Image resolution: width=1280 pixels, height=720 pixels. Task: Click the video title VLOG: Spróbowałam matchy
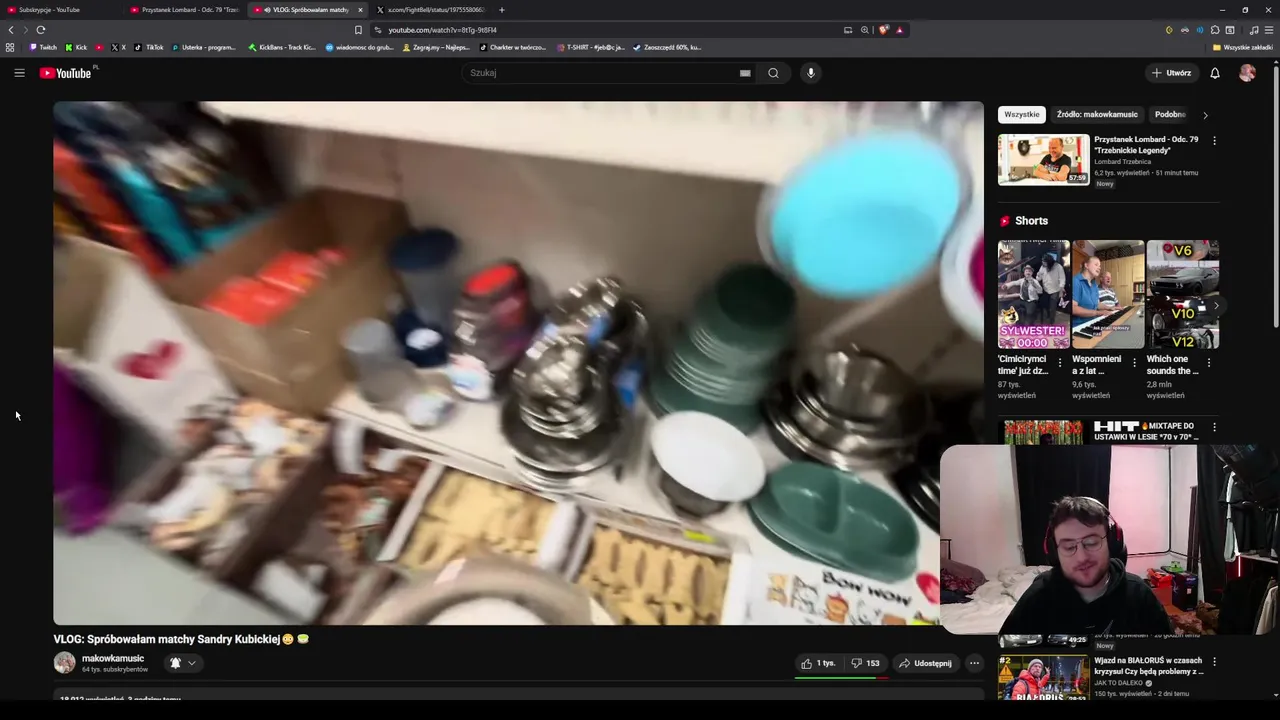pos(181,639)
